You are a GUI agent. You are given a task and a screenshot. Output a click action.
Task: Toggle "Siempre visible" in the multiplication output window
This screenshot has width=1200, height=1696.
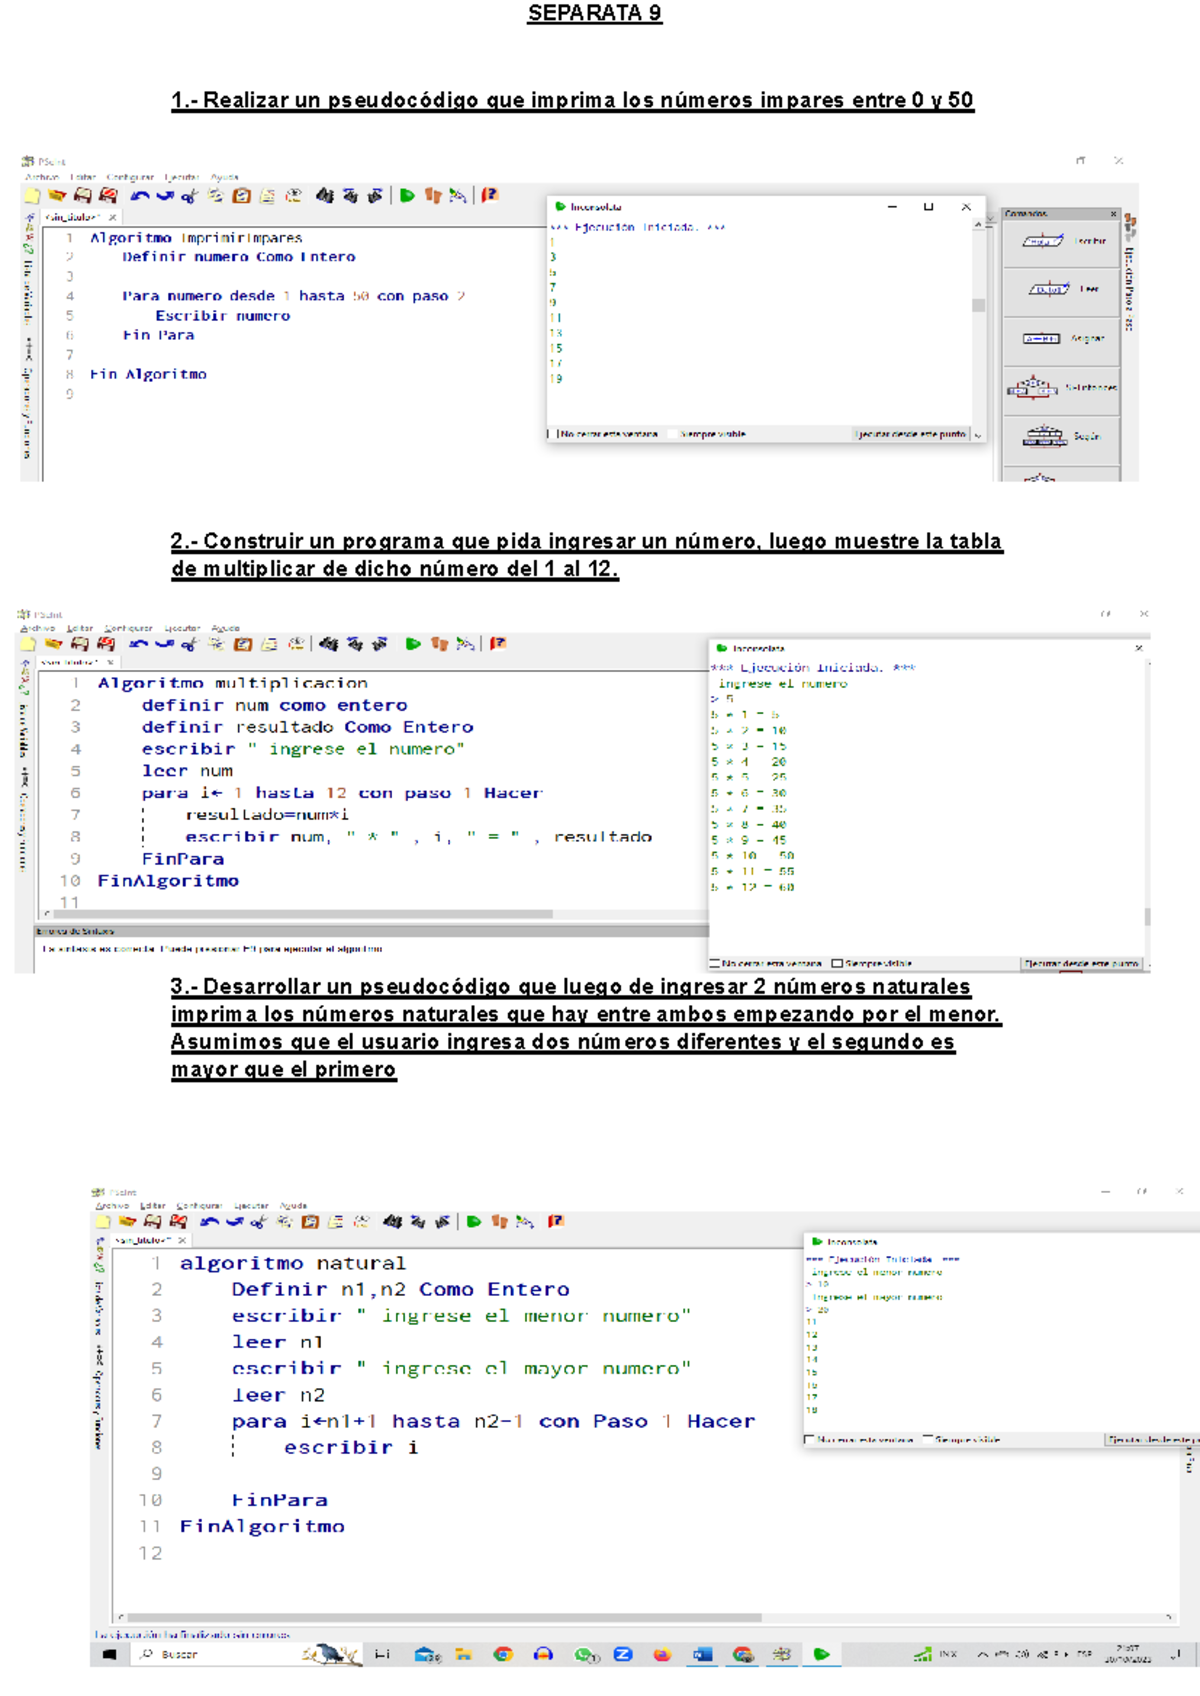coord(838,964)
